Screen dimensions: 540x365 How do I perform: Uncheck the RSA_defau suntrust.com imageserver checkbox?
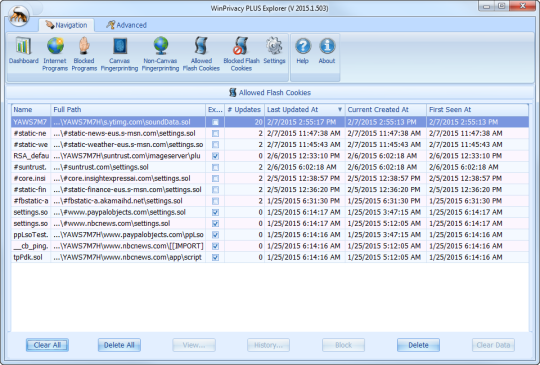(215, 156)
